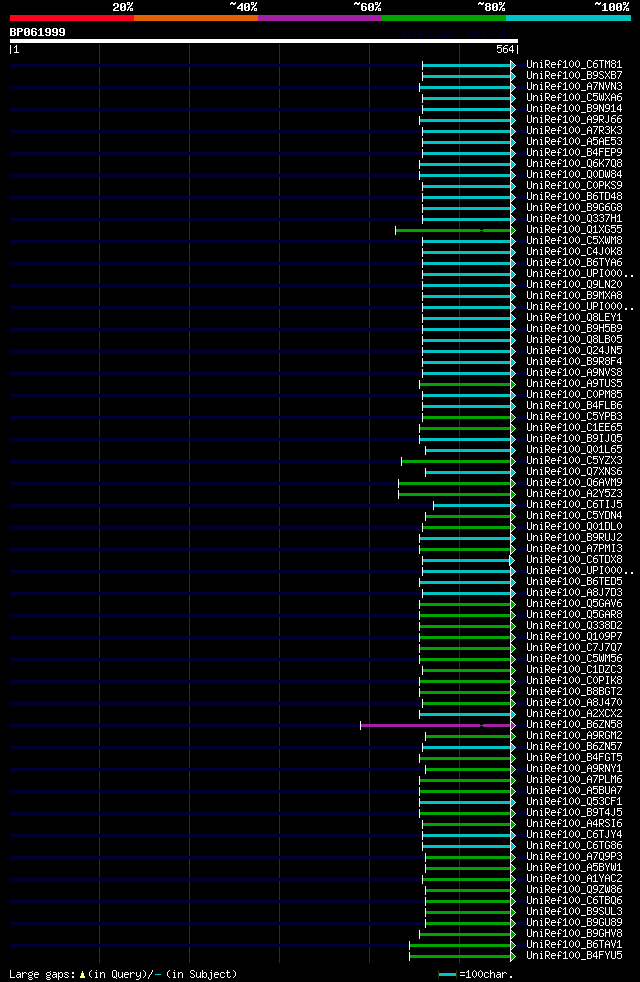
Task: Click the green alignment bar for C5YZX3
Action: [x=458, y=461]
